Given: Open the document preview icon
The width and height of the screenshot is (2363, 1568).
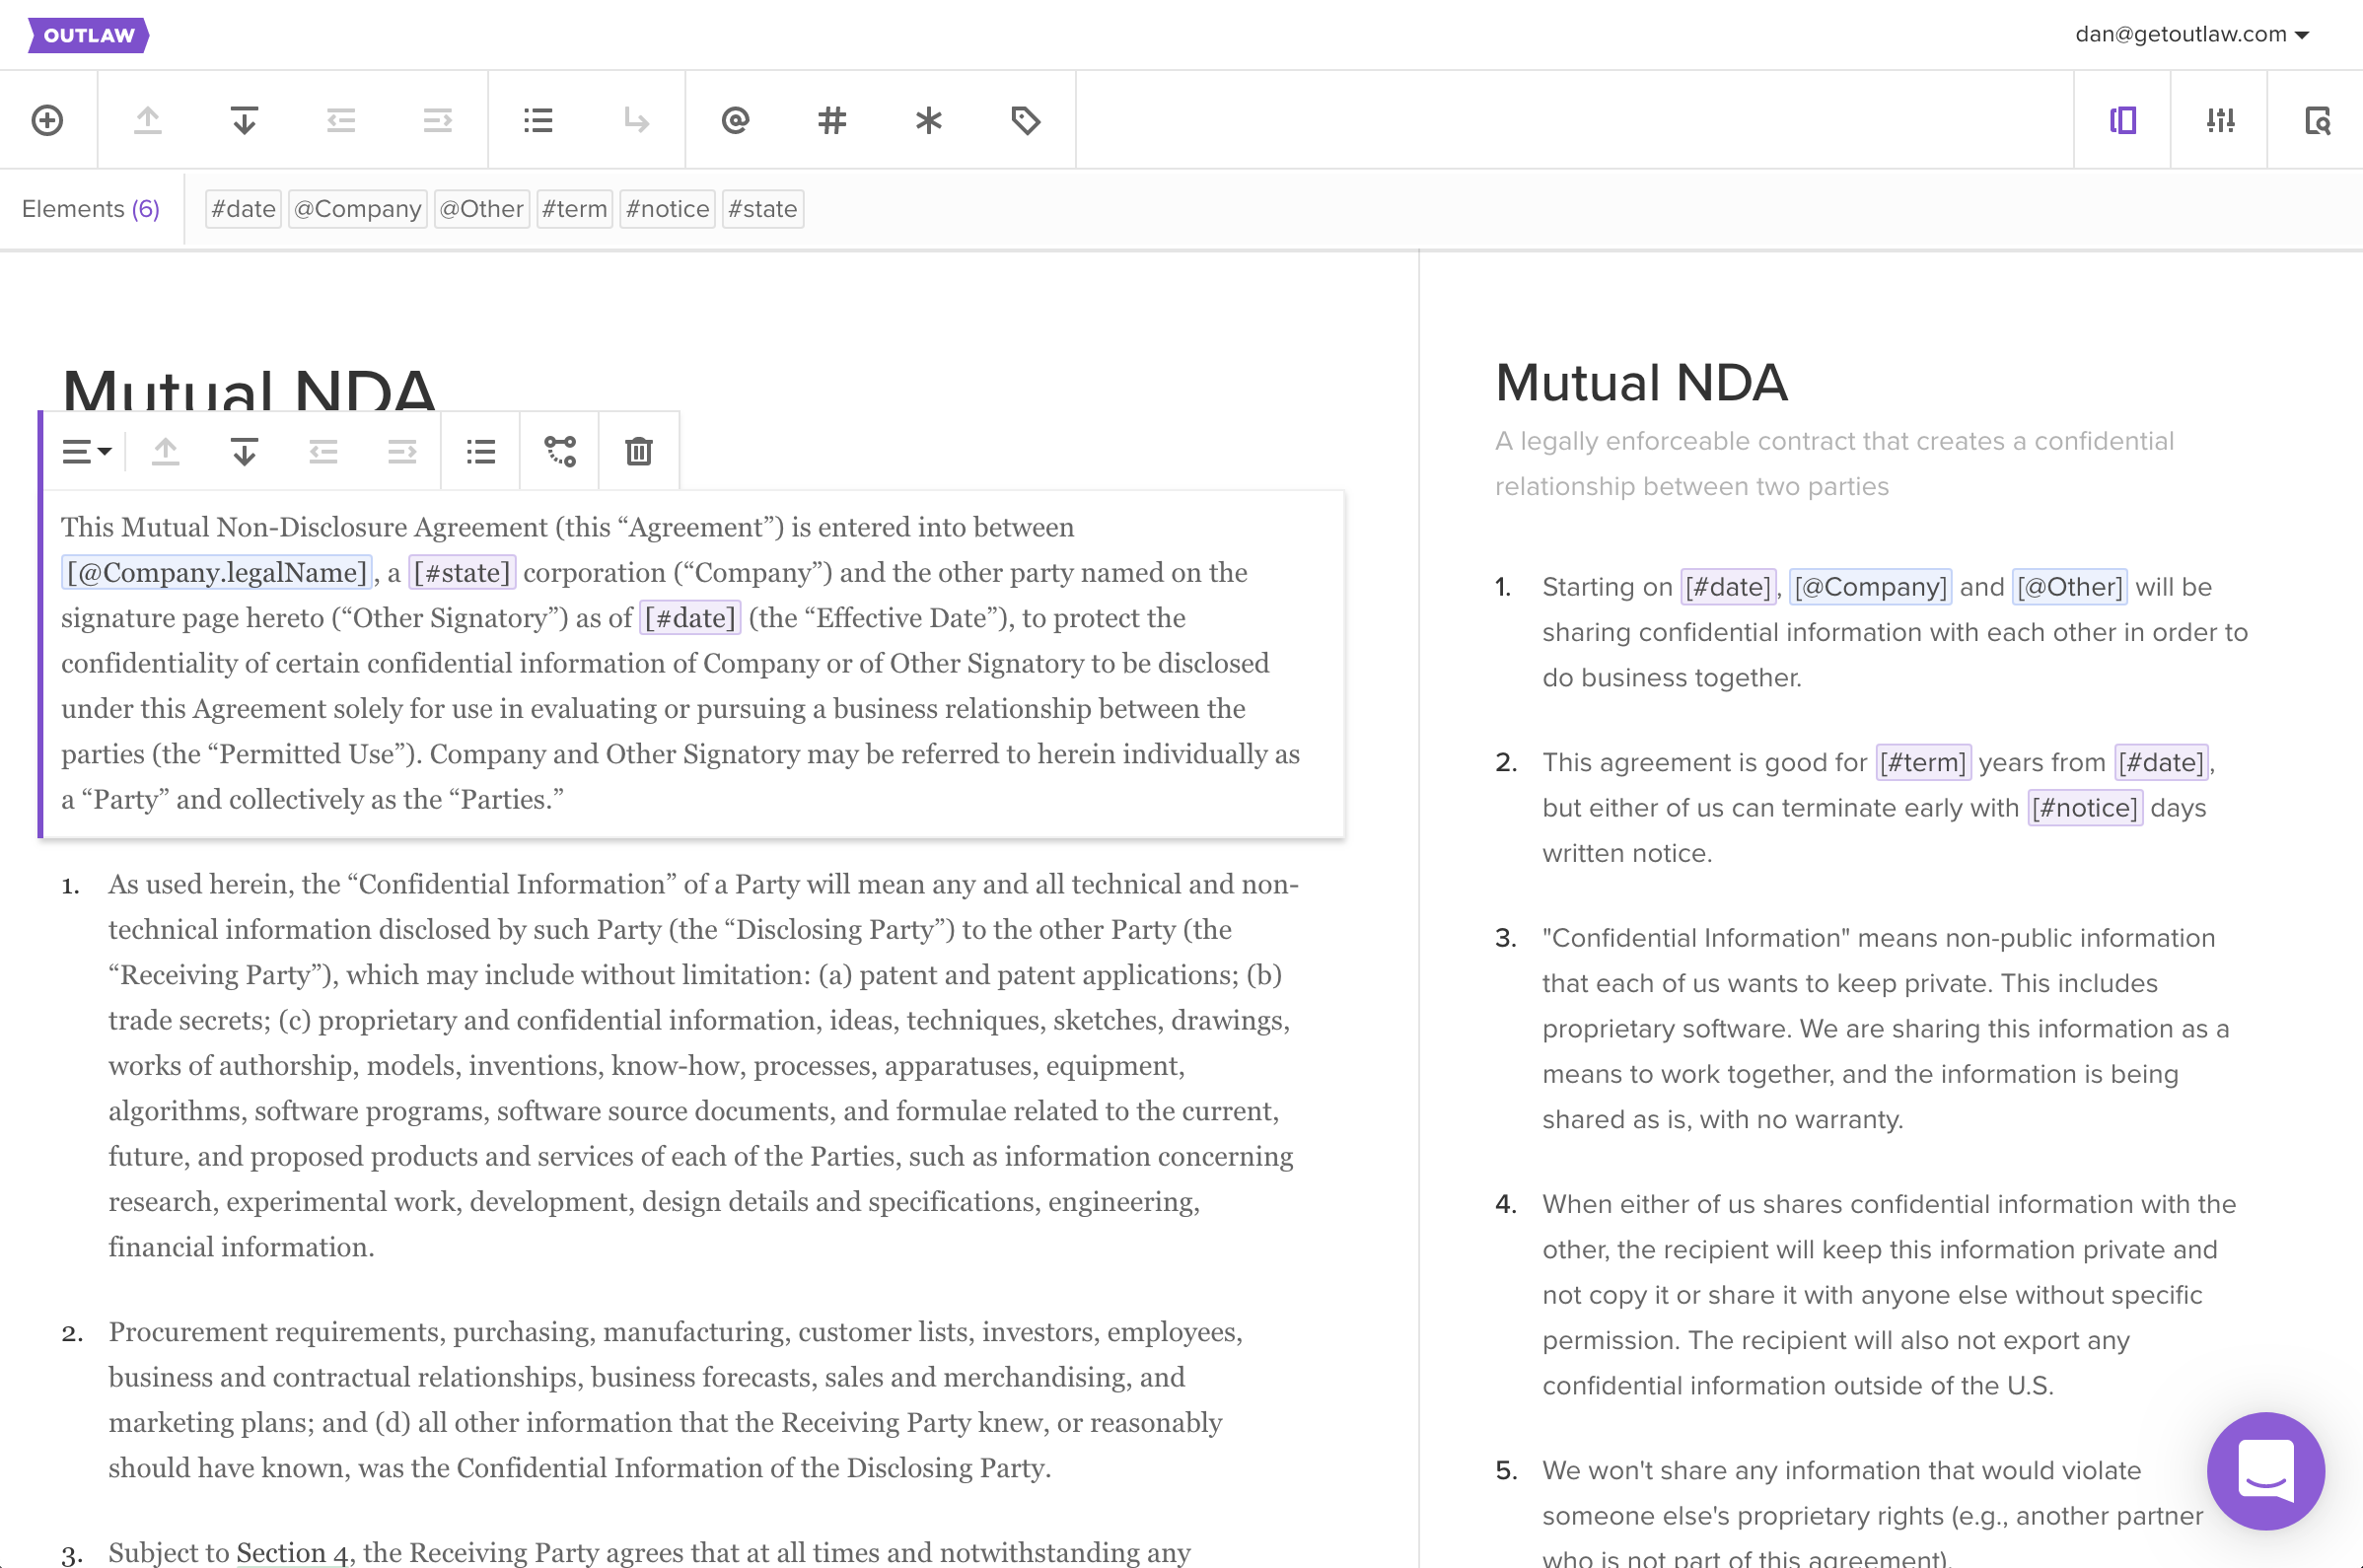Looking at the screenshot, I should click(2317, 121).
